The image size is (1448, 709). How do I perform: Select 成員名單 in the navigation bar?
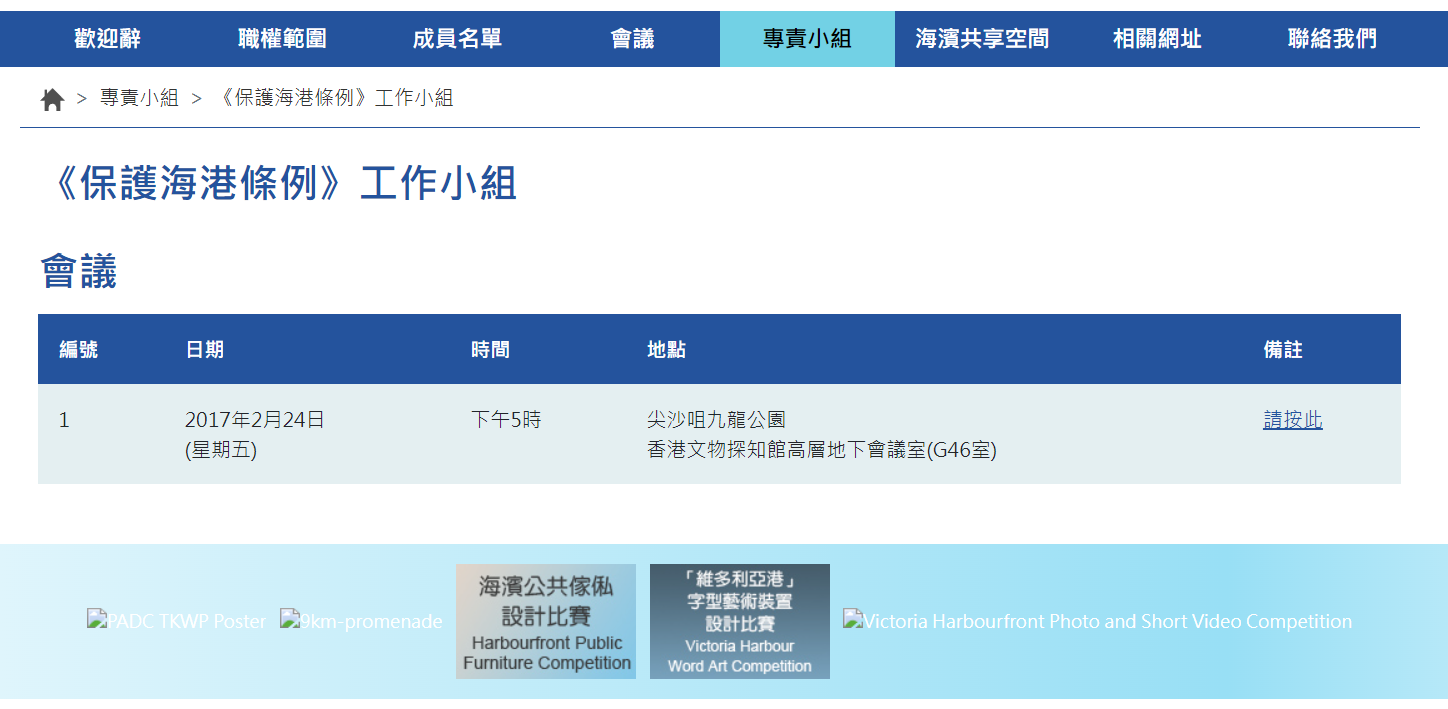click(x=457, y=39)
